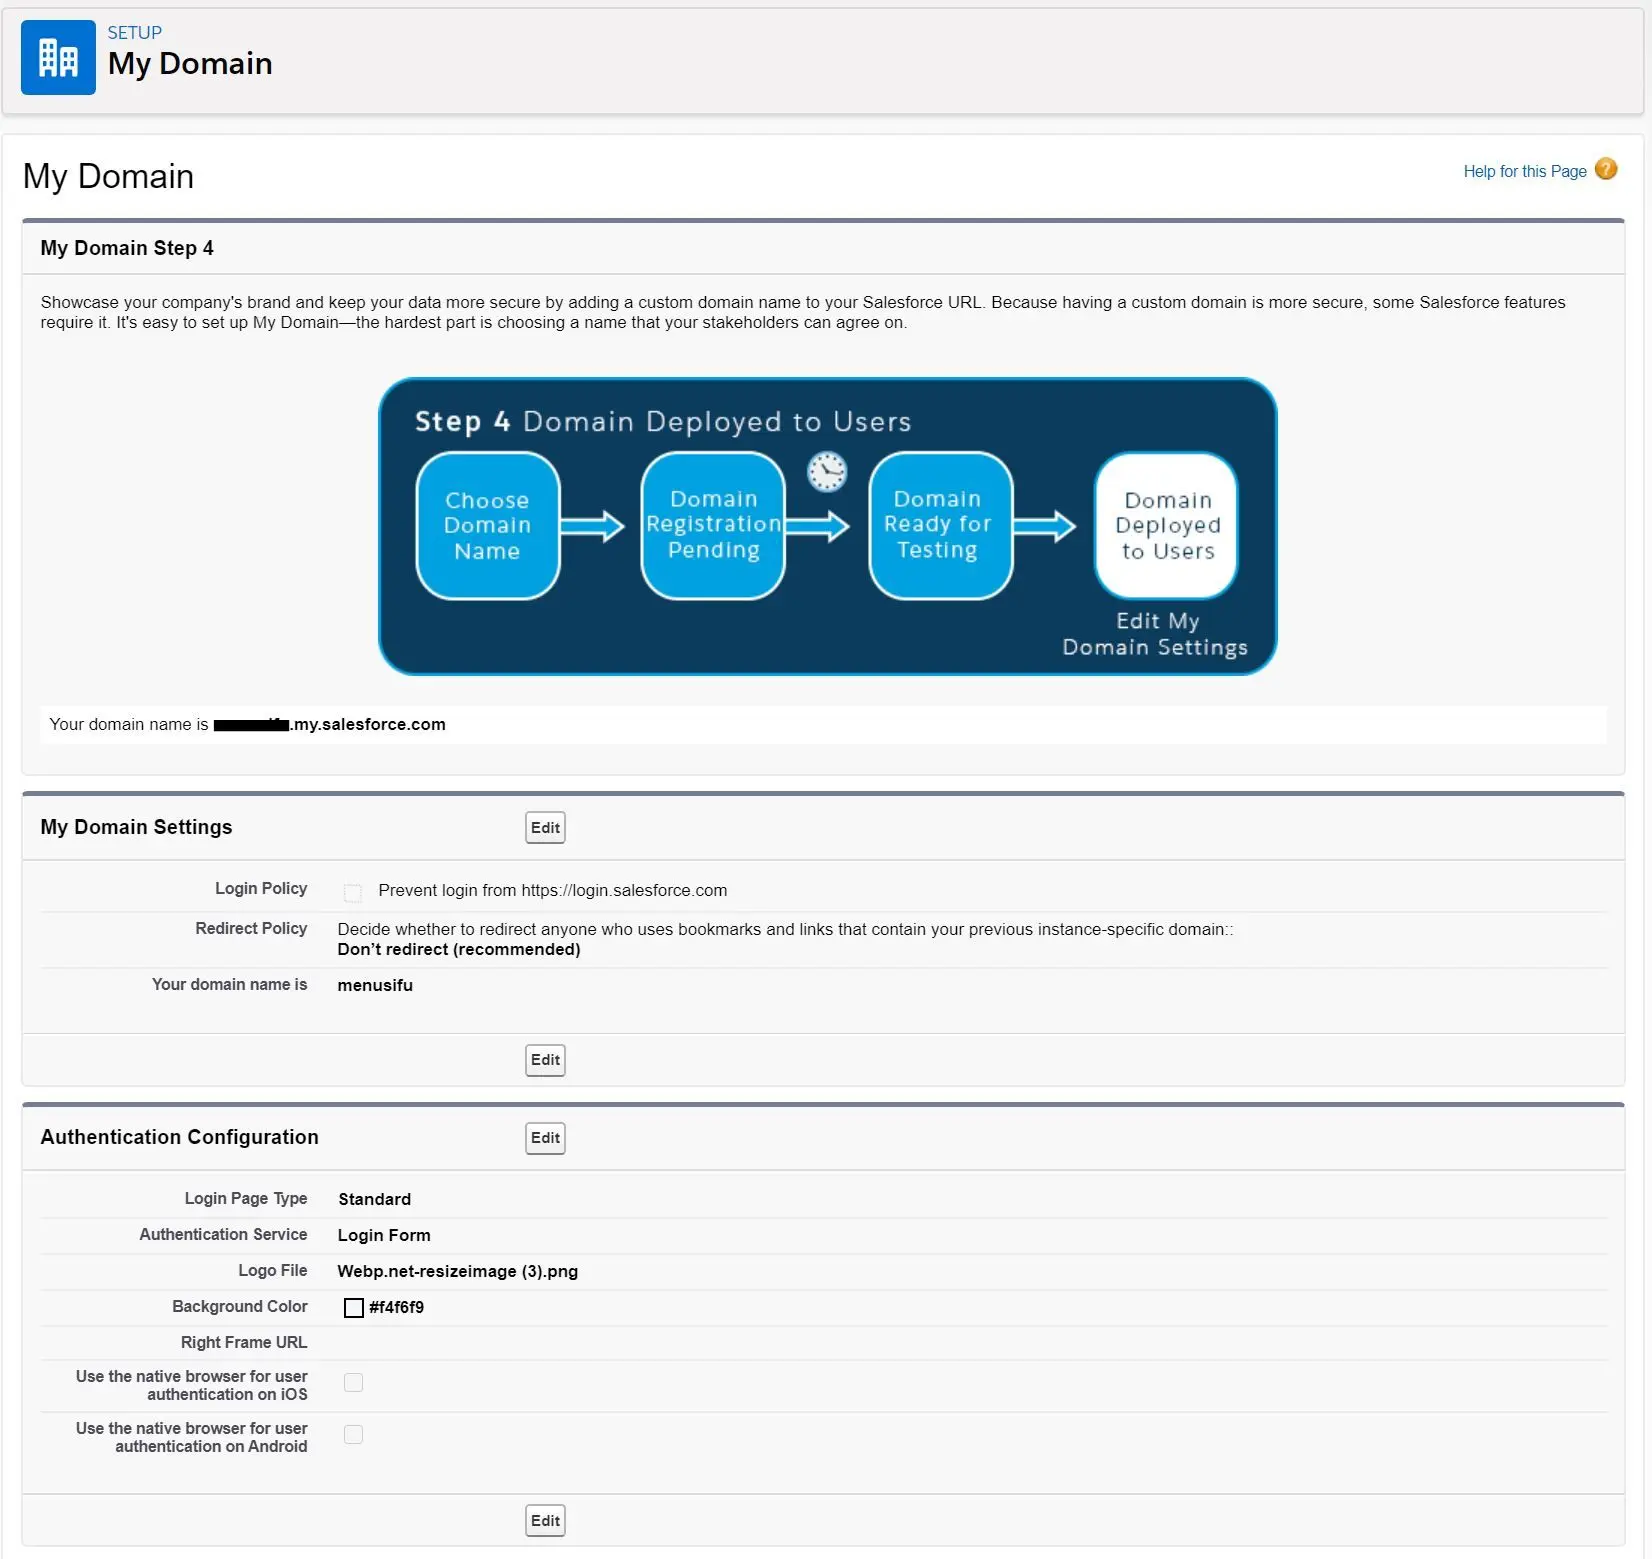
Task: Click the Right Frame URL label
Action: [x=244, y=1342]
